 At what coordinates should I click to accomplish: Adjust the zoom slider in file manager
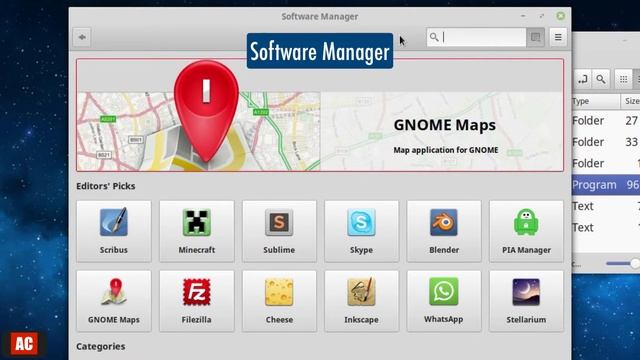pyautogui.click(x=623, y=264)
